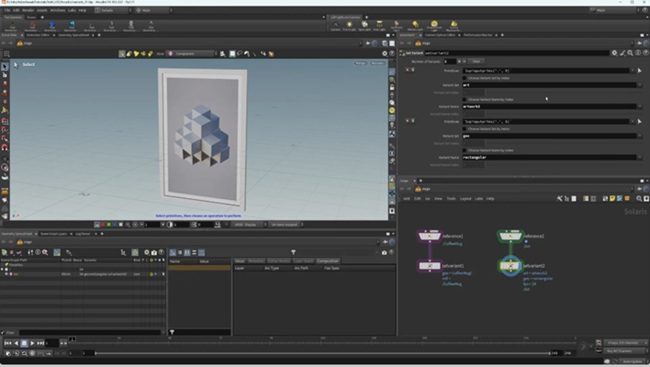Switch to the Scene Graph Layers tab

53,234
